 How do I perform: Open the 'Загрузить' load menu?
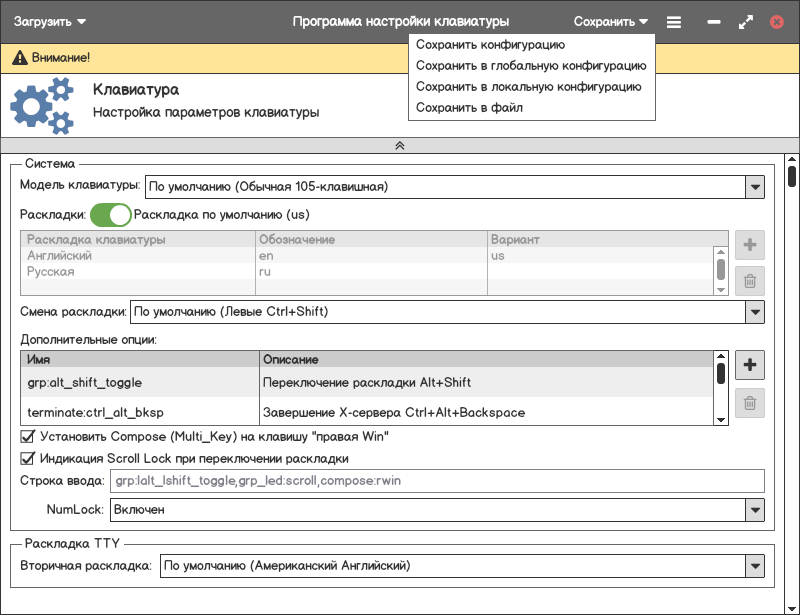pyautogui.click(x=49, y=21)
